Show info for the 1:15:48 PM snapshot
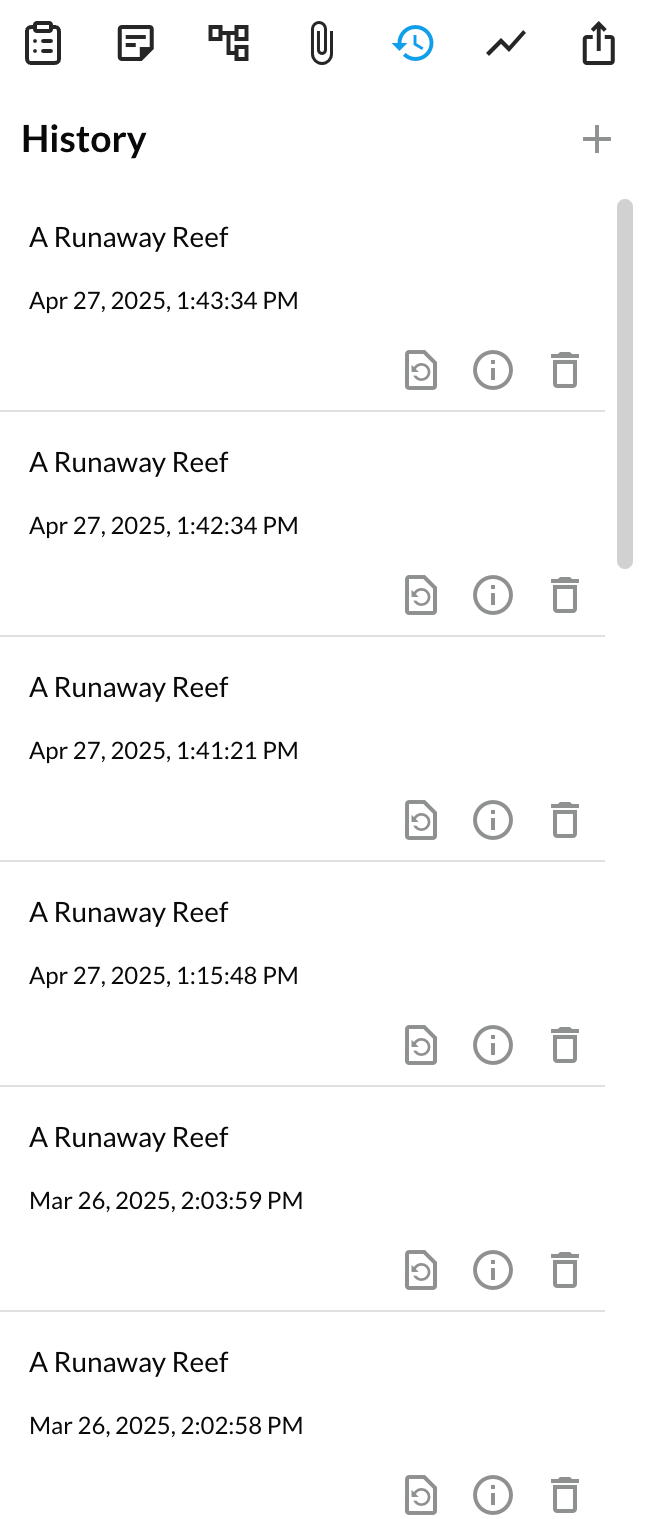 click(x=492, y=1045)
